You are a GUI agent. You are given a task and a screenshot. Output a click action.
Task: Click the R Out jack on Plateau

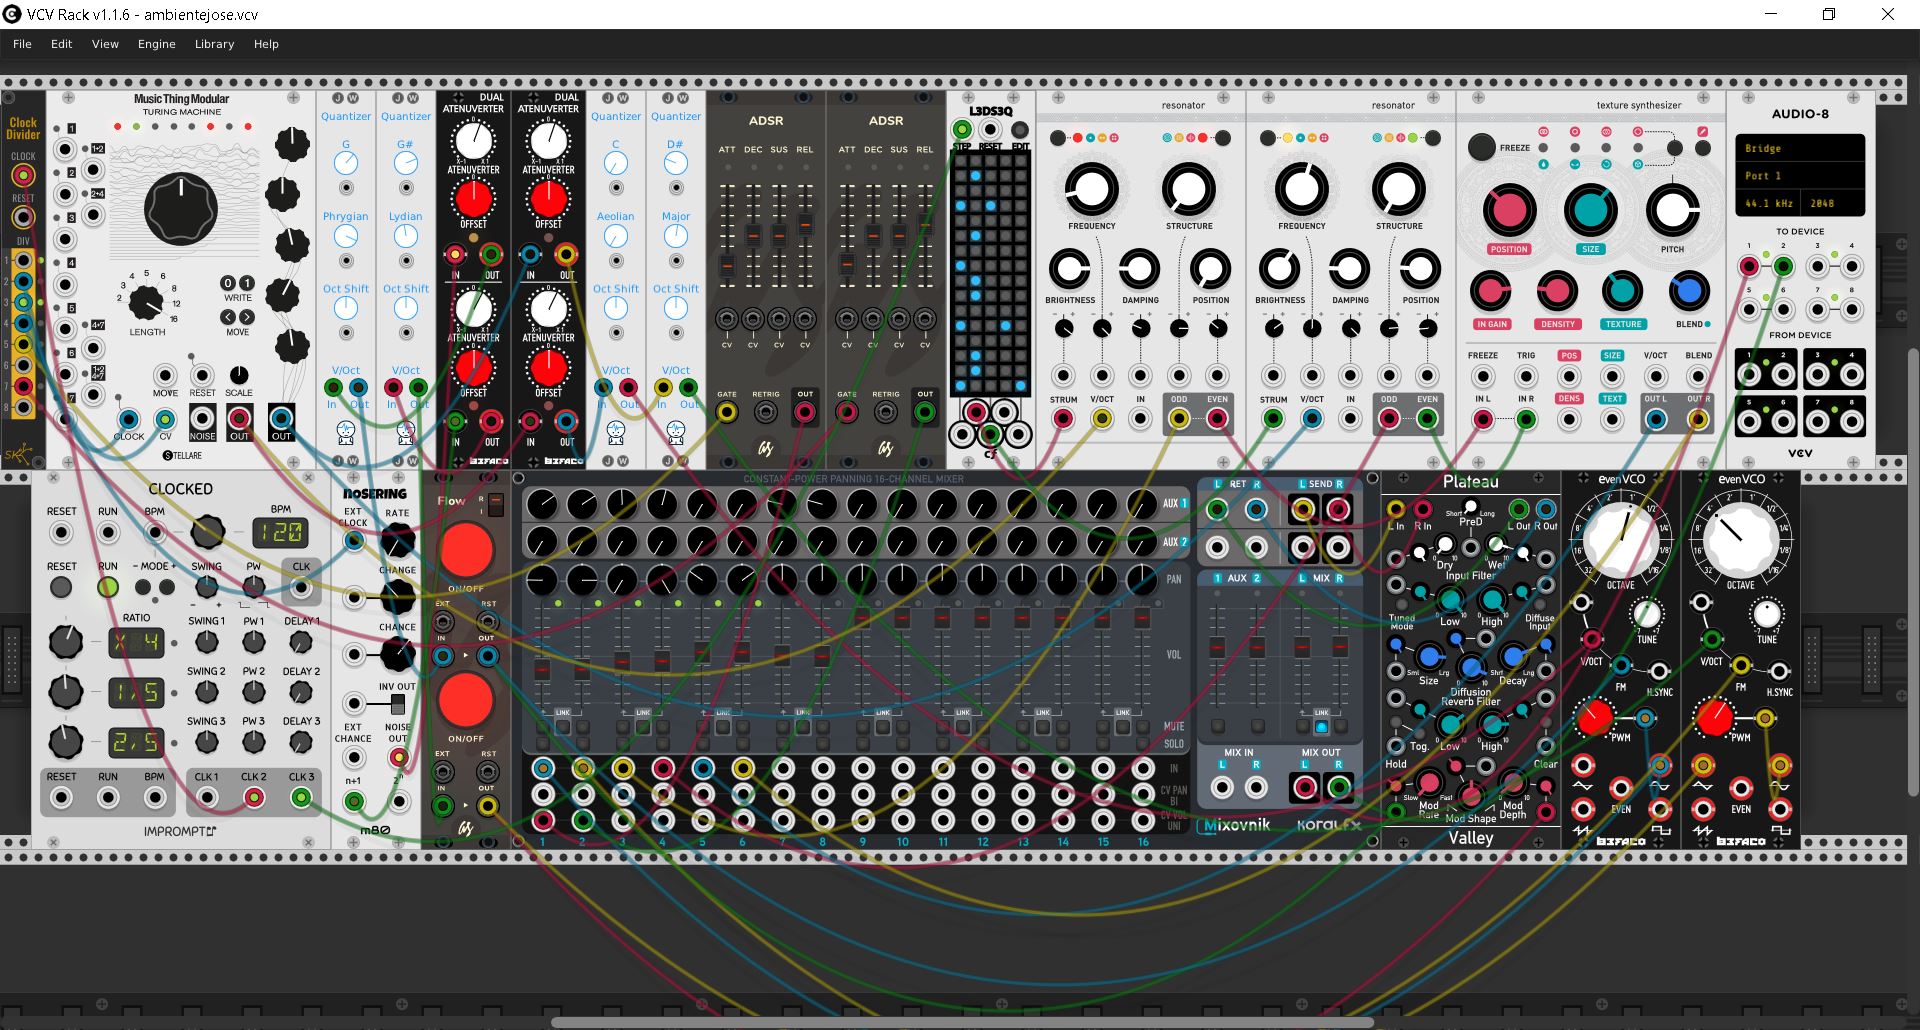click(1546, 509)
